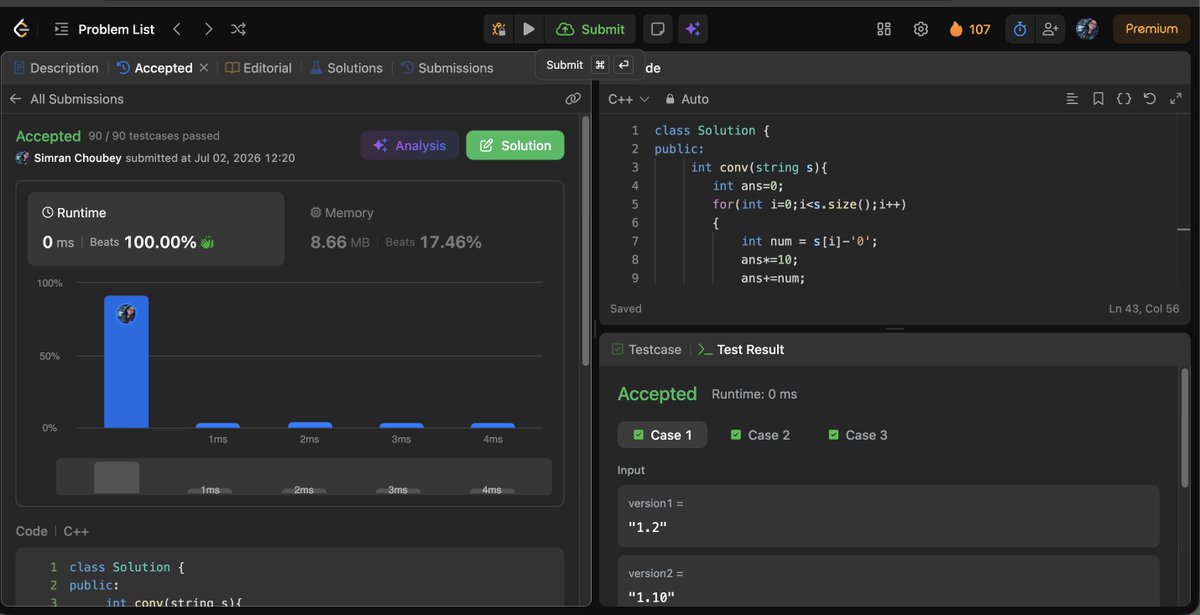
Task: Switch to the Description tab
Action: click(56, 68)
